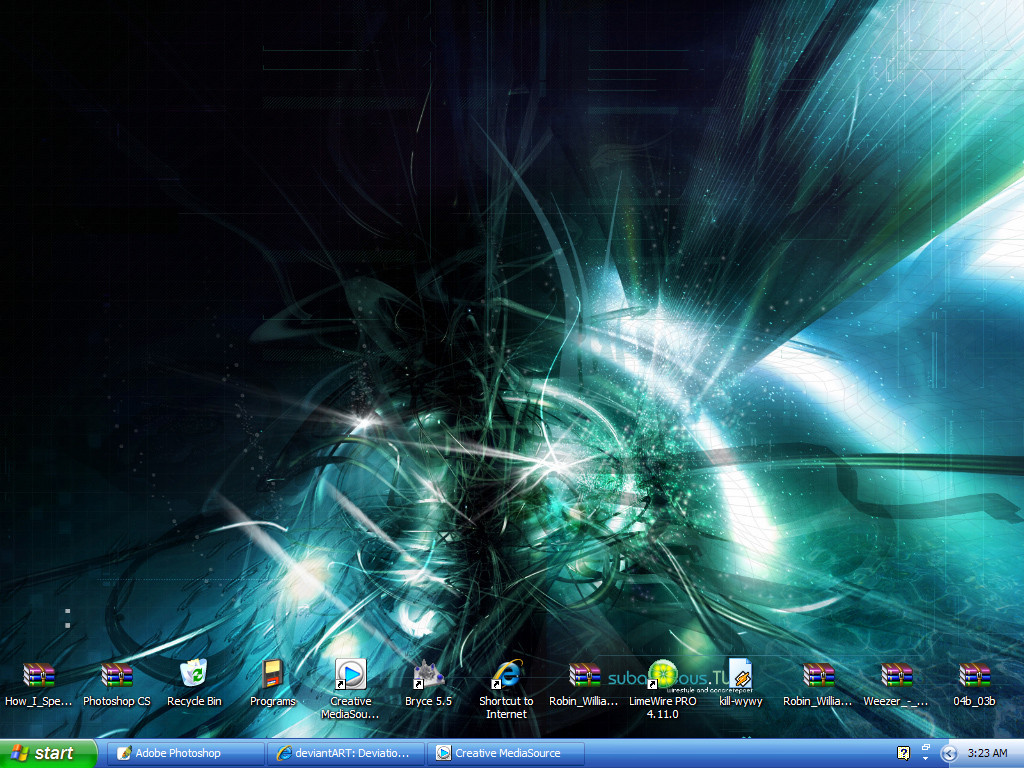Select the Programs folder icon
Image resolution: width=1024 pixels, height=768 pixels.
coord(272,674)
